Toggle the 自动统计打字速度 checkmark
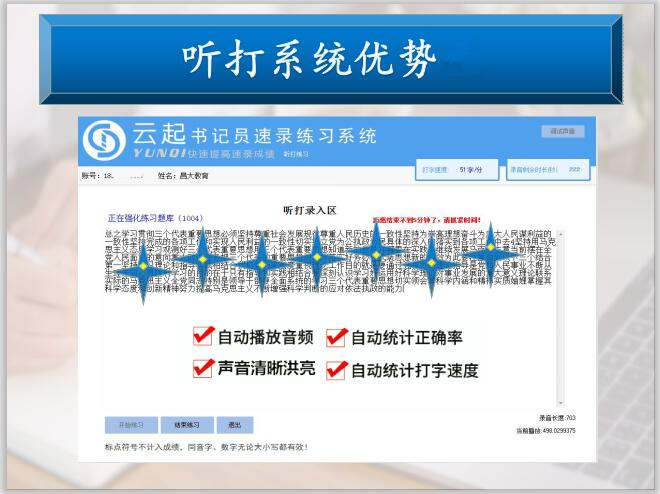Image resolution: width=660 pixels, height=494 pixels. coord(335,369)
